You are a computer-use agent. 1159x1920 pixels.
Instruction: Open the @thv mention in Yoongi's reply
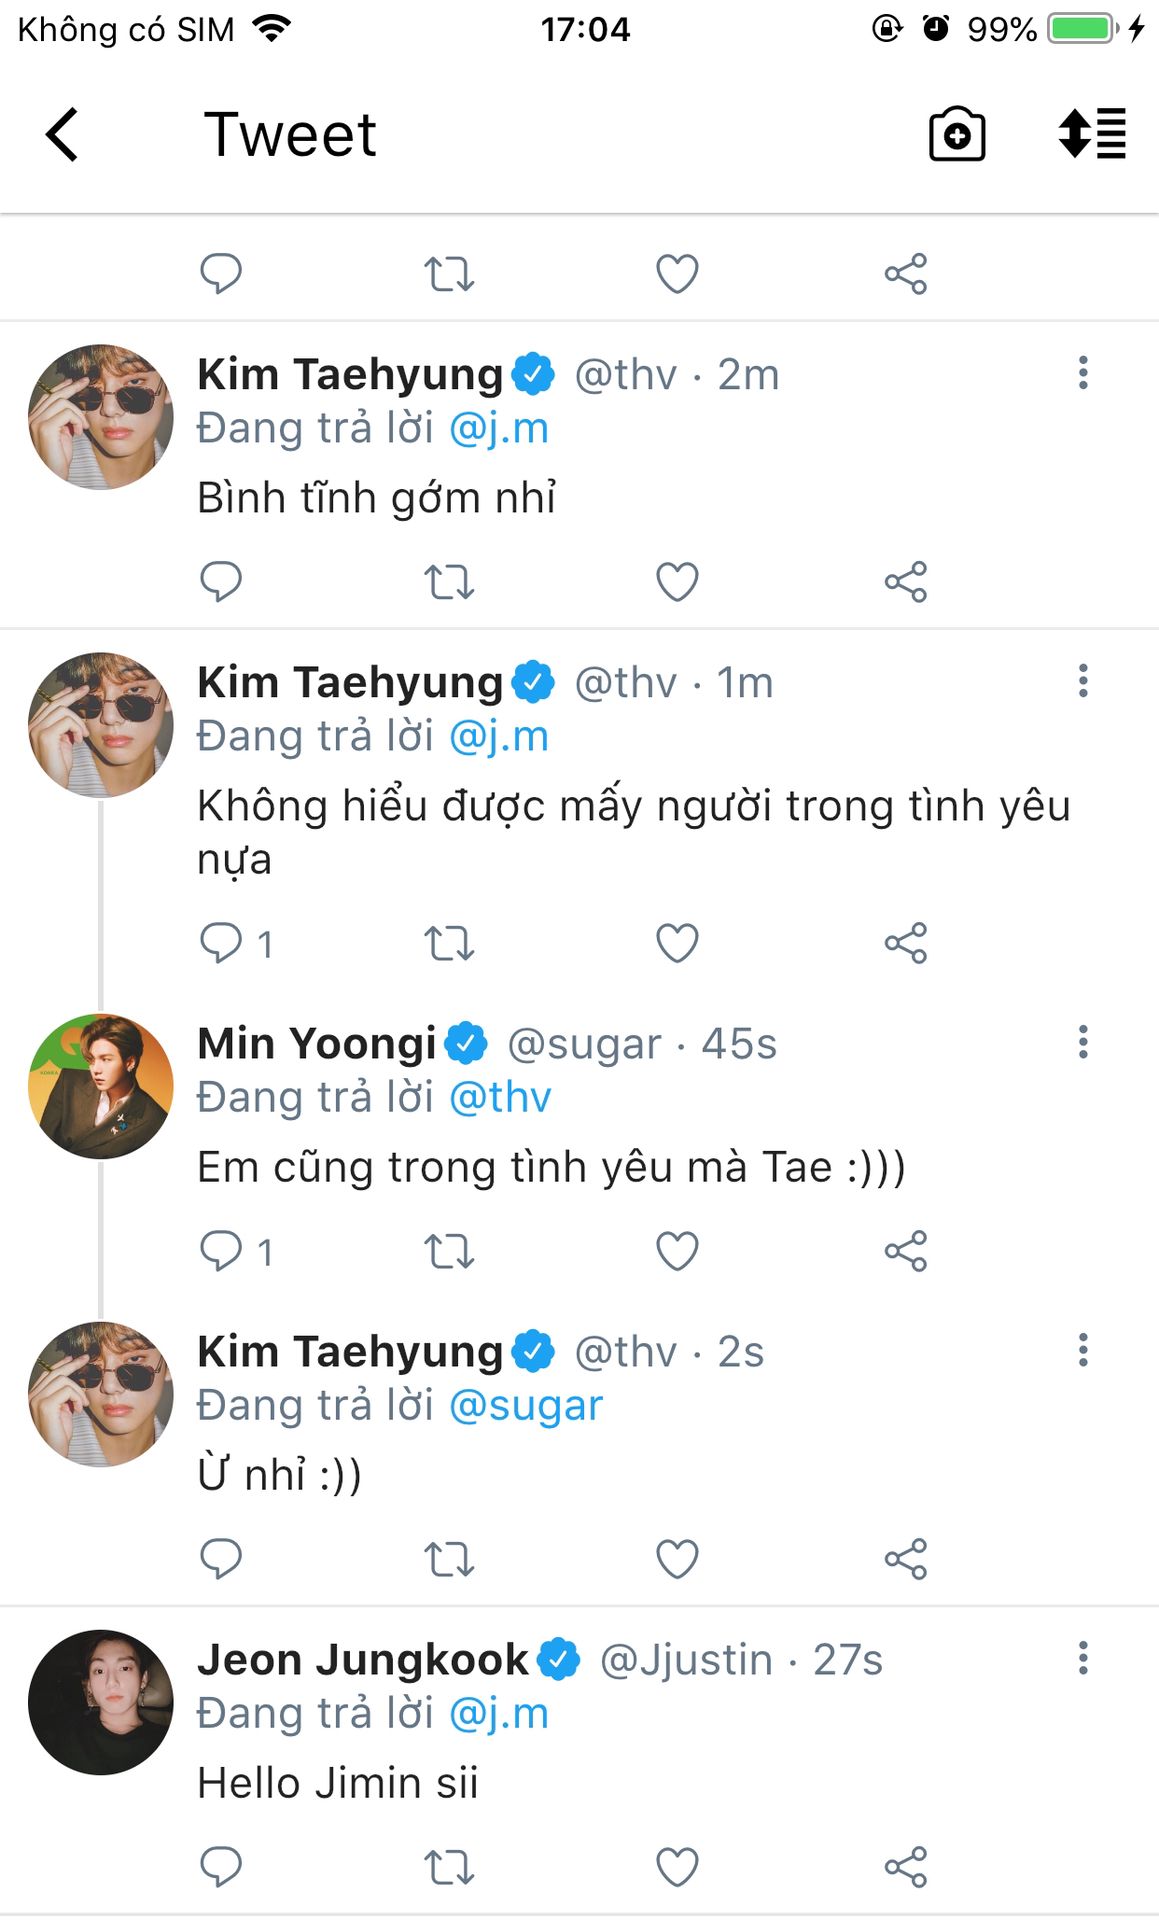[x=500, y=1097]
